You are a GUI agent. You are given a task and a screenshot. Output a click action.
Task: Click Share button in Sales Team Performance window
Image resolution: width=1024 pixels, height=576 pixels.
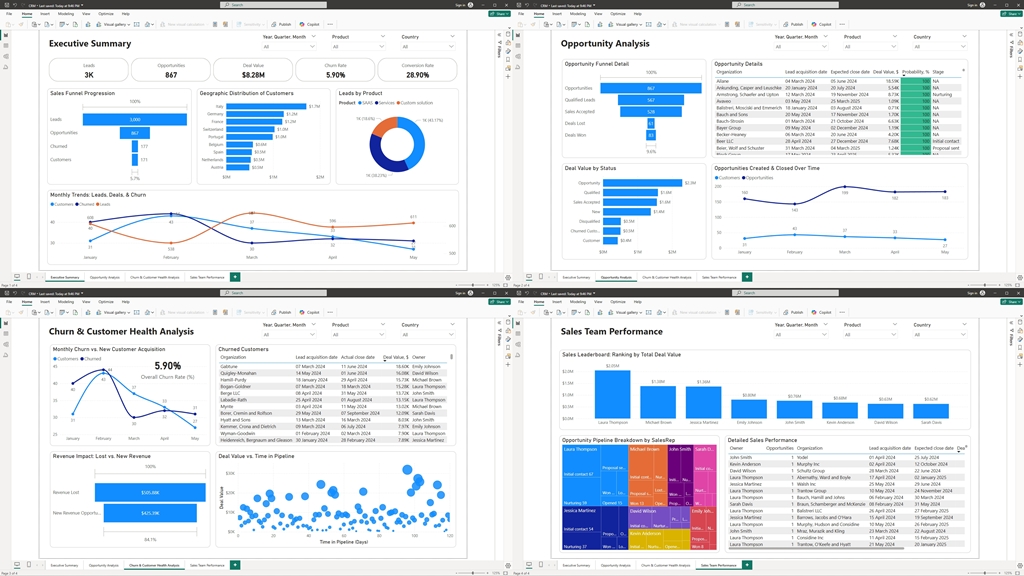[x=1012, y=302]
